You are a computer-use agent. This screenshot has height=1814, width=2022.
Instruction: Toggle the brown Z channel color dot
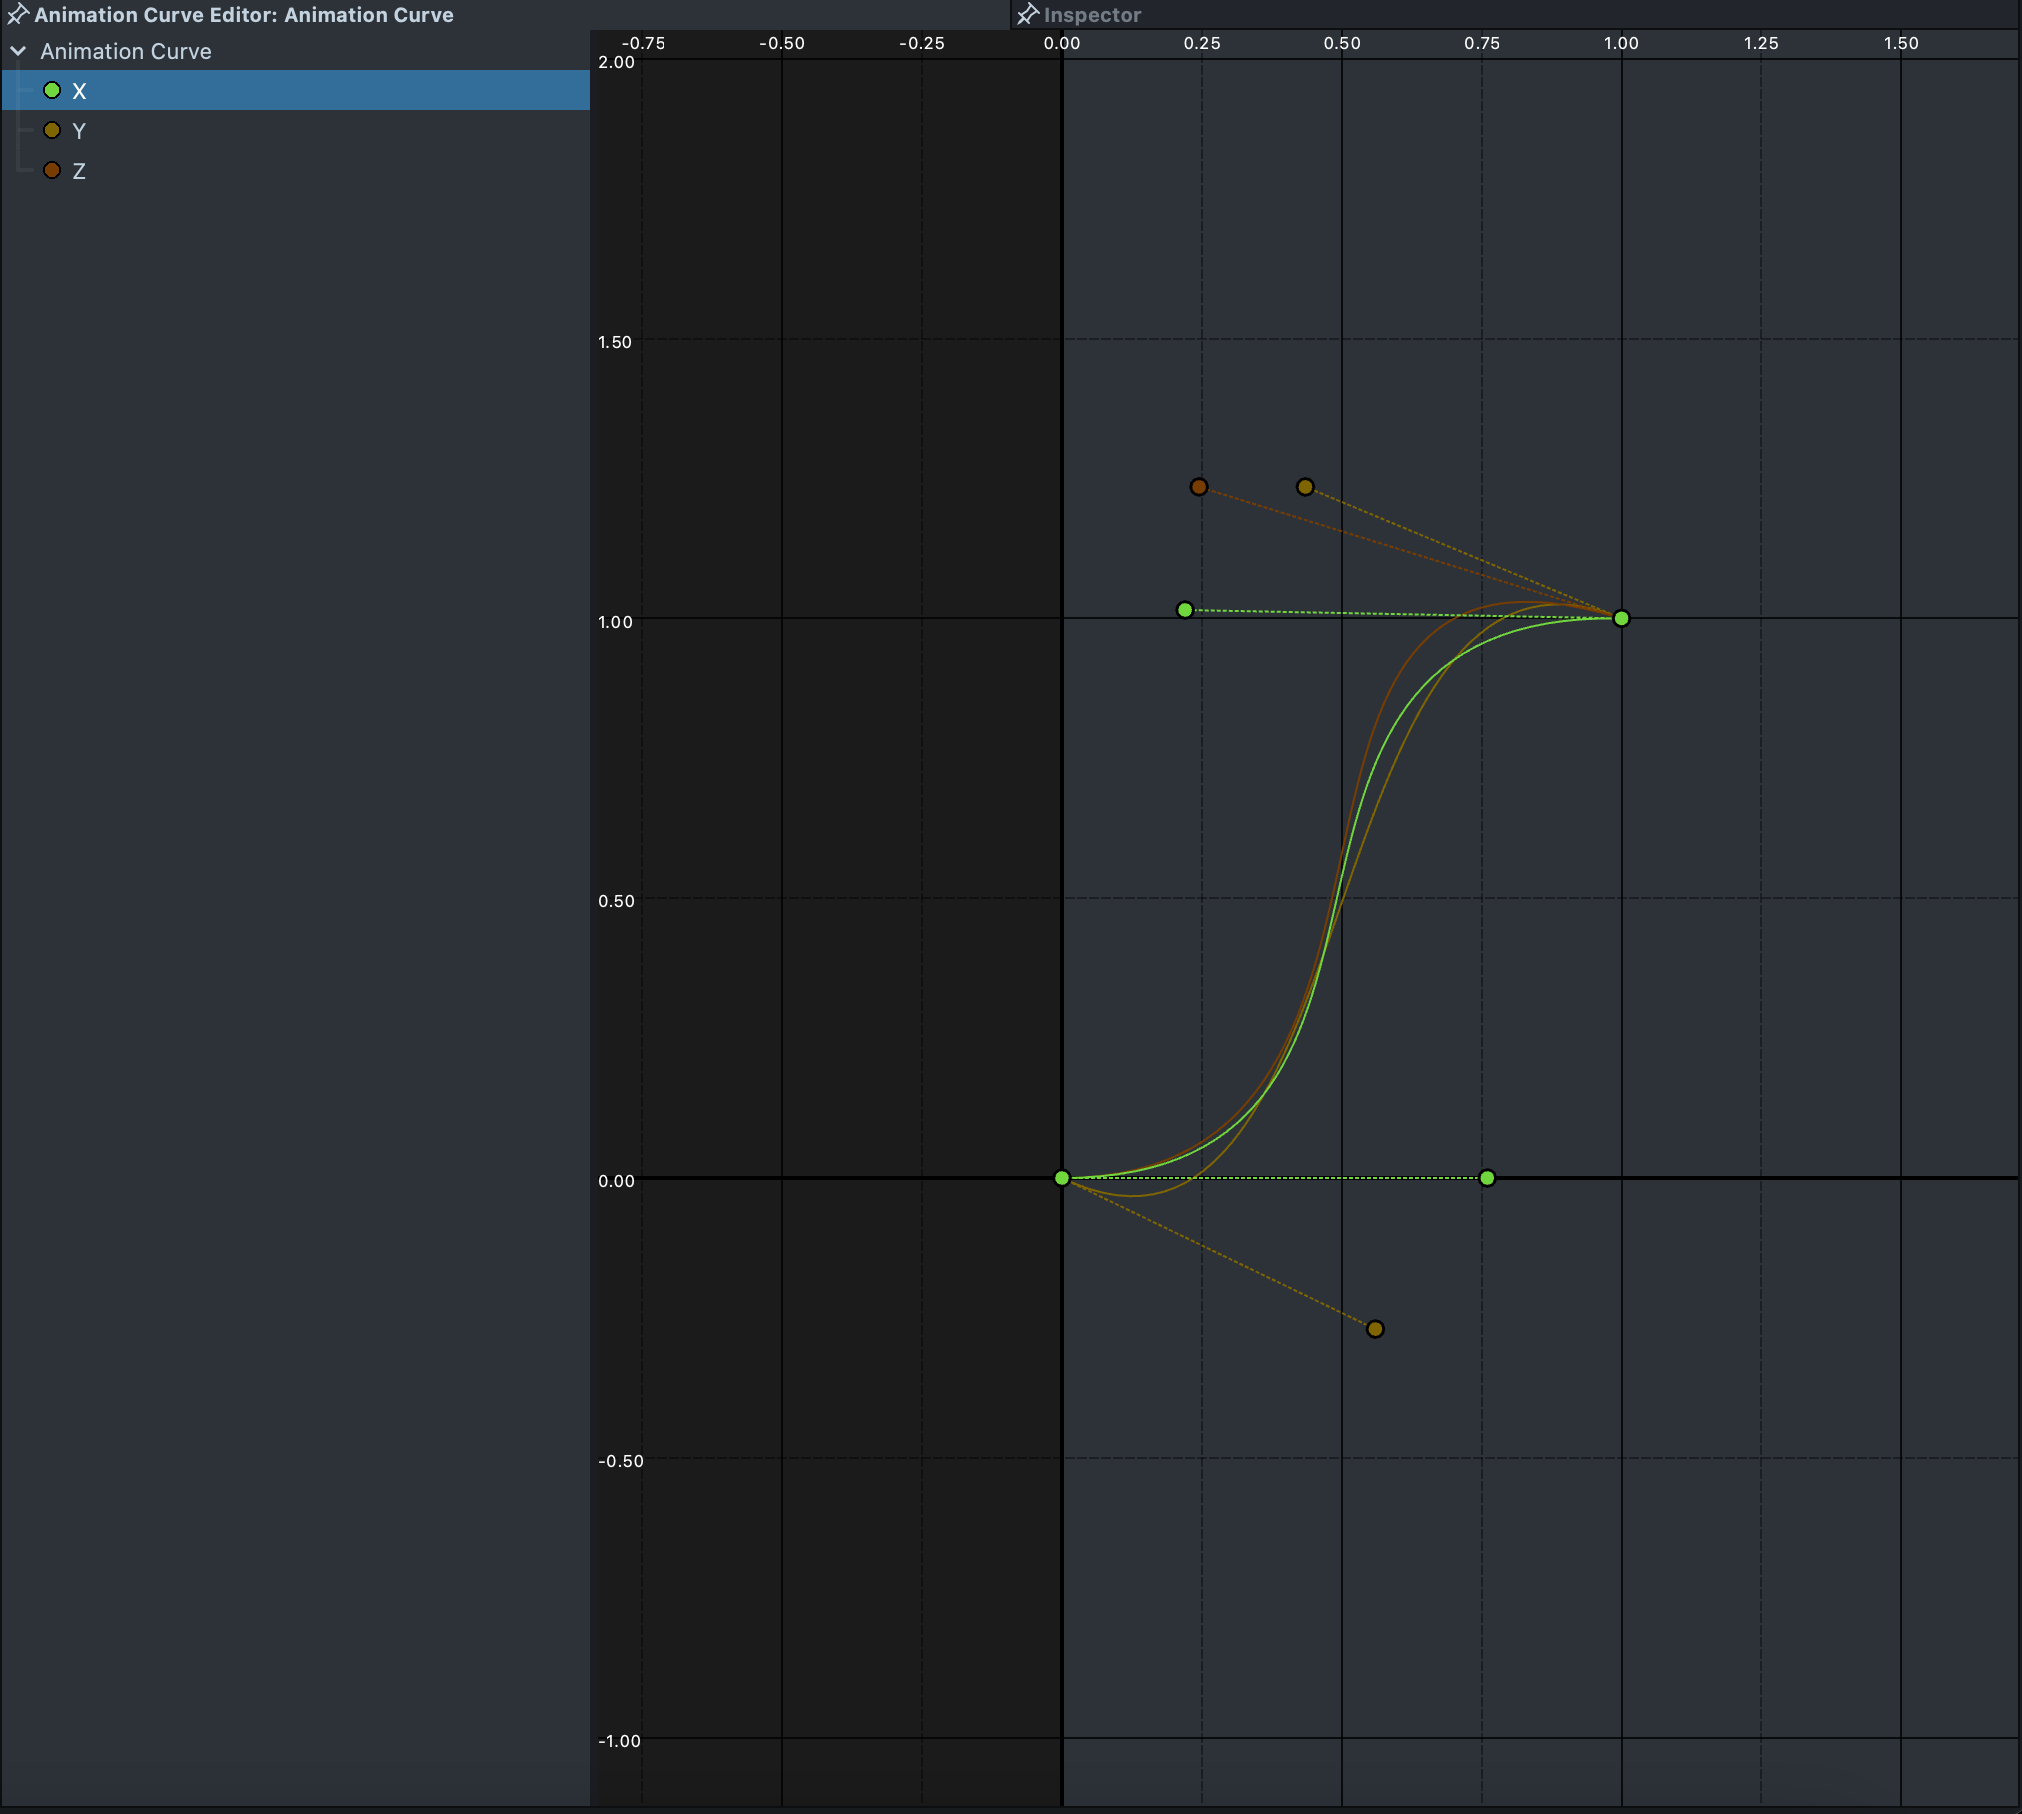point(52,171)
